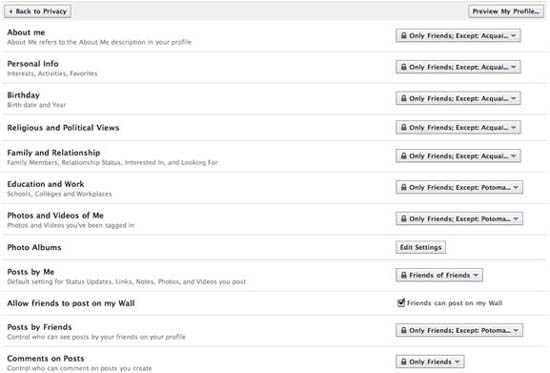Image resolution: width=550 pixels, height=373 pixels.
Task: Click the back arrow icon on Back to Privacy
Action: pos(11,11)
